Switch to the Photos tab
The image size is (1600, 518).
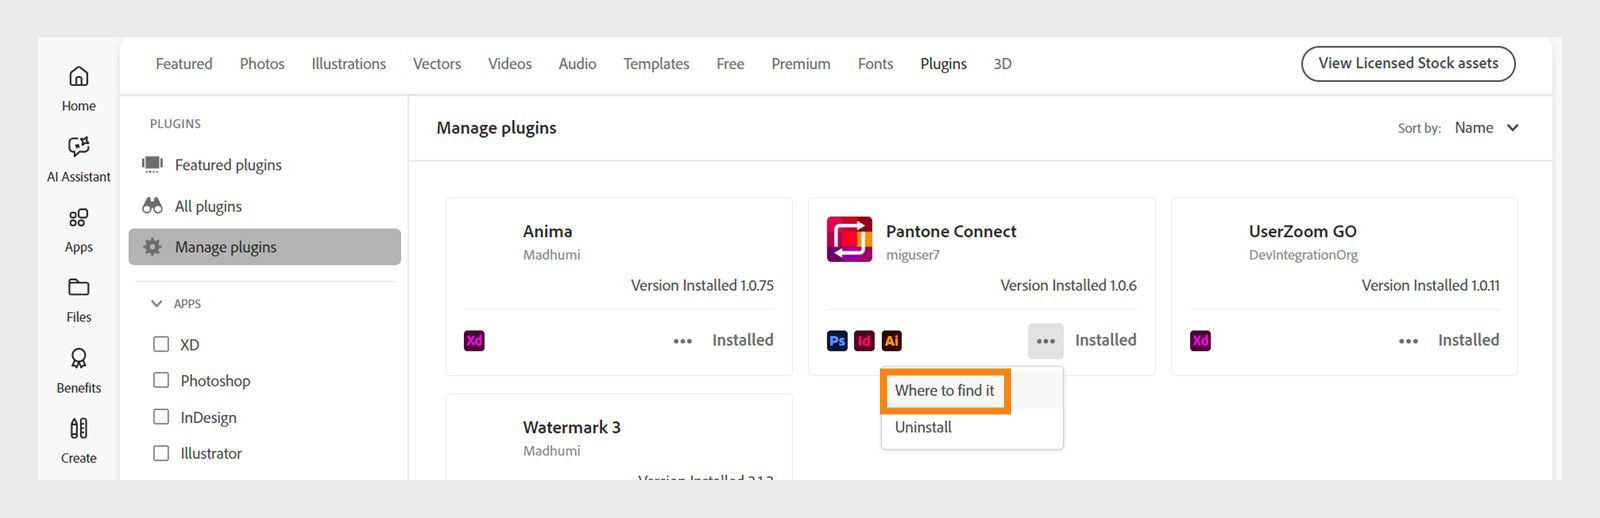[262, 64]
